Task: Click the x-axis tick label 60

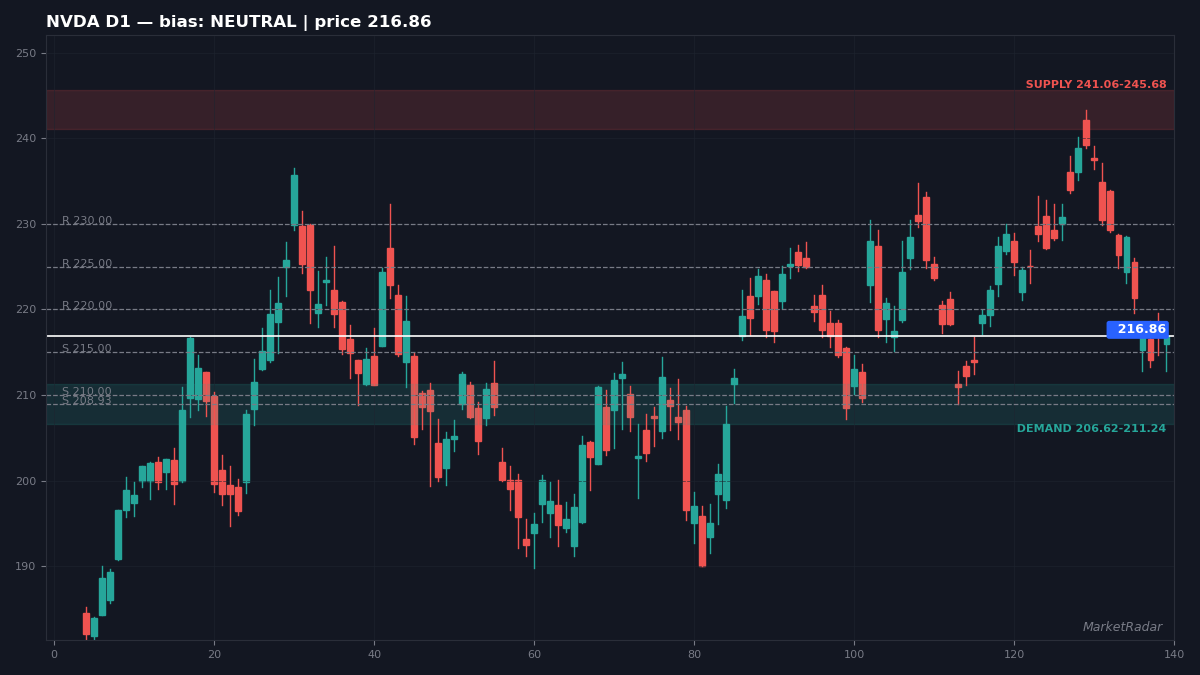Action: point(534,654)
